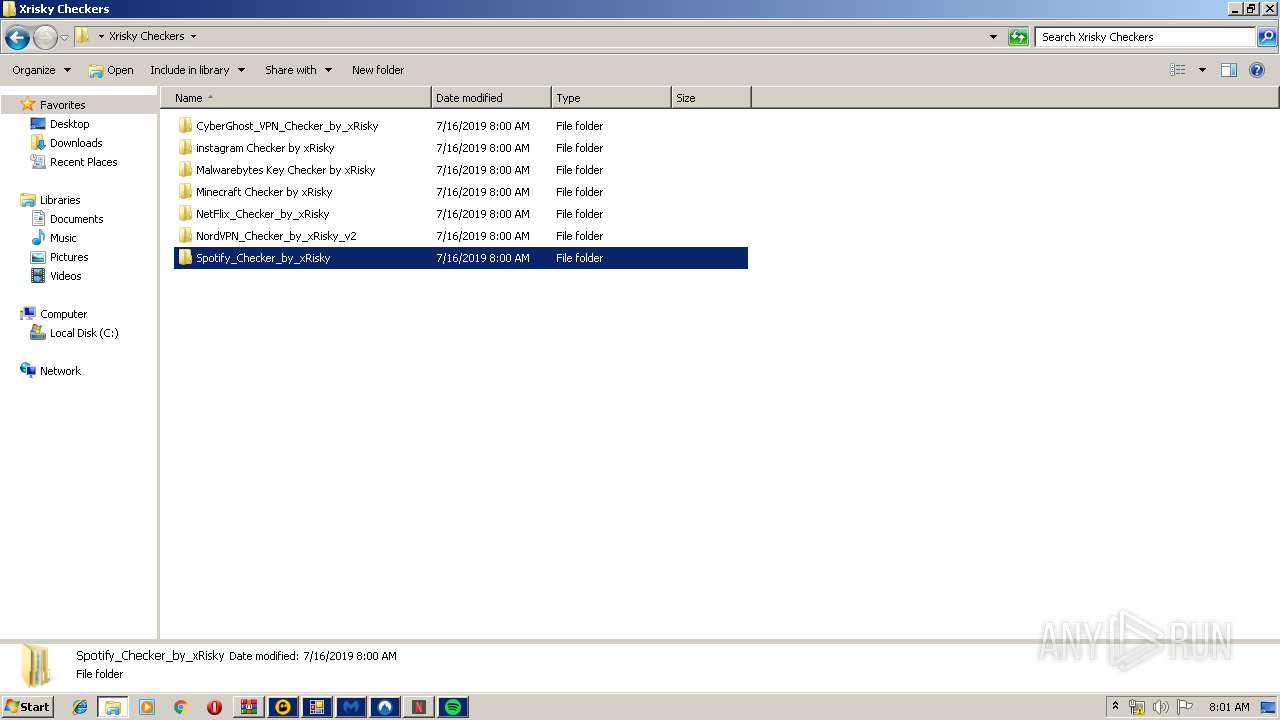
Task: Click highlighted "Spotify_Checker_by_xRisky" row name
Action: [263, 258]
